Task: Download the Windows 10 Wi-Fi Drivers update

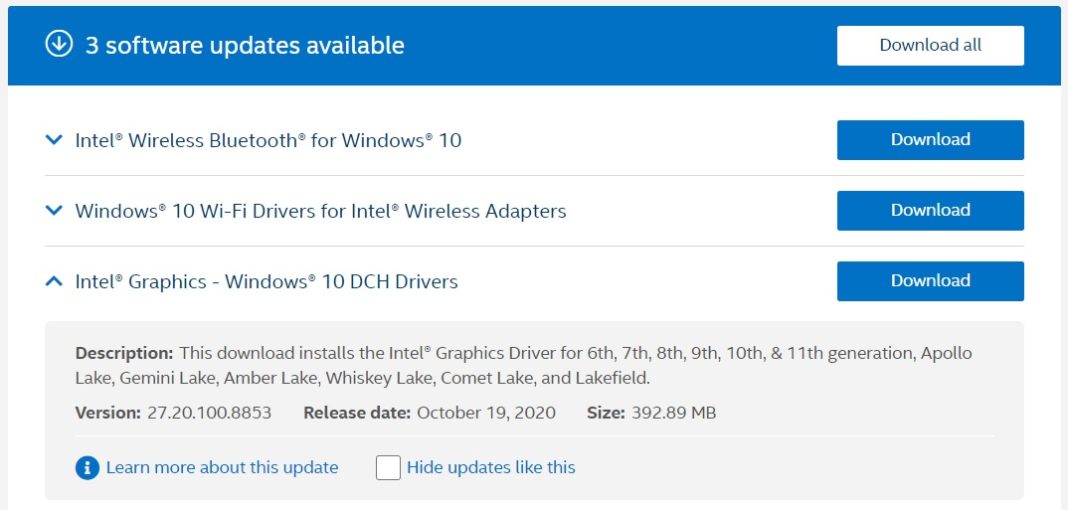Action: tap(930, 210)
